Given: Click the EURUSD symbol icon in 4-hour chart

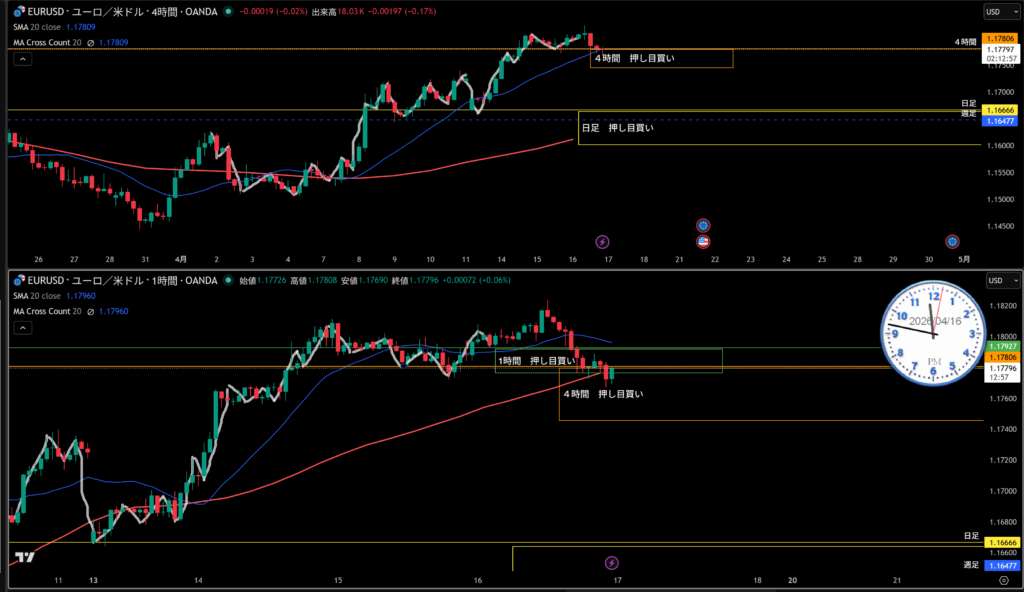Looking at the screenshot, I should [19, 12].
